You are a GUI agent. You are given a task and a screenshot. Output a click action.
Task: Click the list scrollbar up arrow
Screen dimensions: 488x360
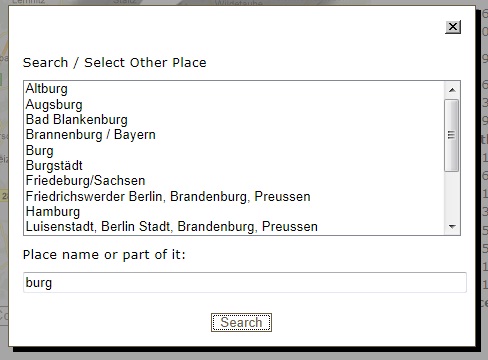tap(452, 90)
